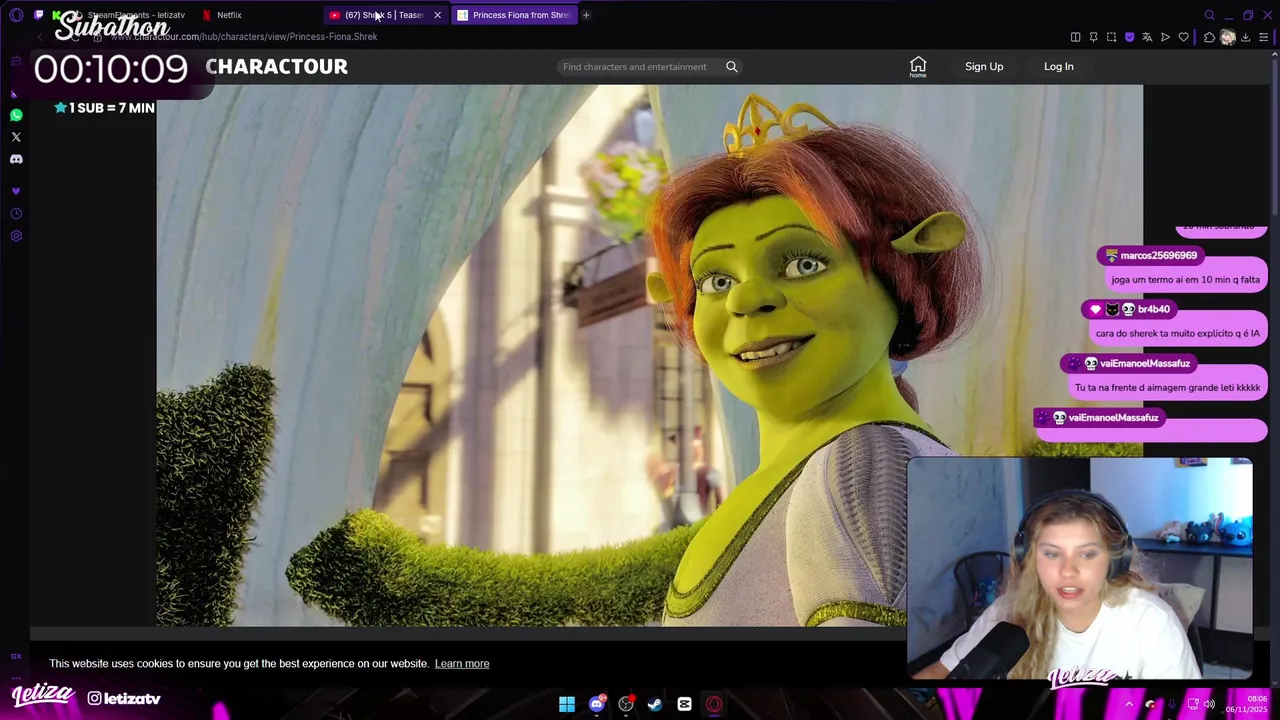Image resolution: width=1280 pixels, height=720 pixels.
Task: Click the microphone icon in system tray
Action: [x=1171, y=704]
